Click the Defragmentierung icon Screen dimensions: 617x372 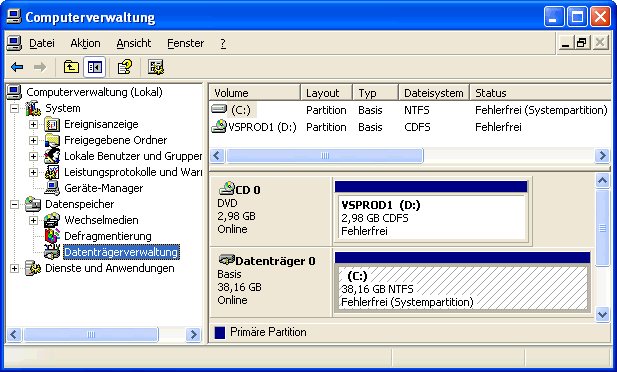pos(52,236)
